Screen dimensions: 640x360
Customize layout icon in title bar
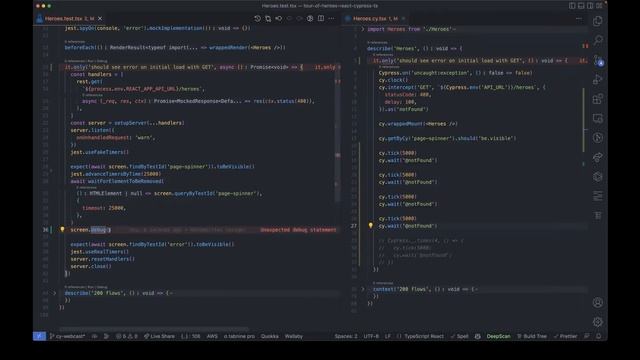pos(599,6)
